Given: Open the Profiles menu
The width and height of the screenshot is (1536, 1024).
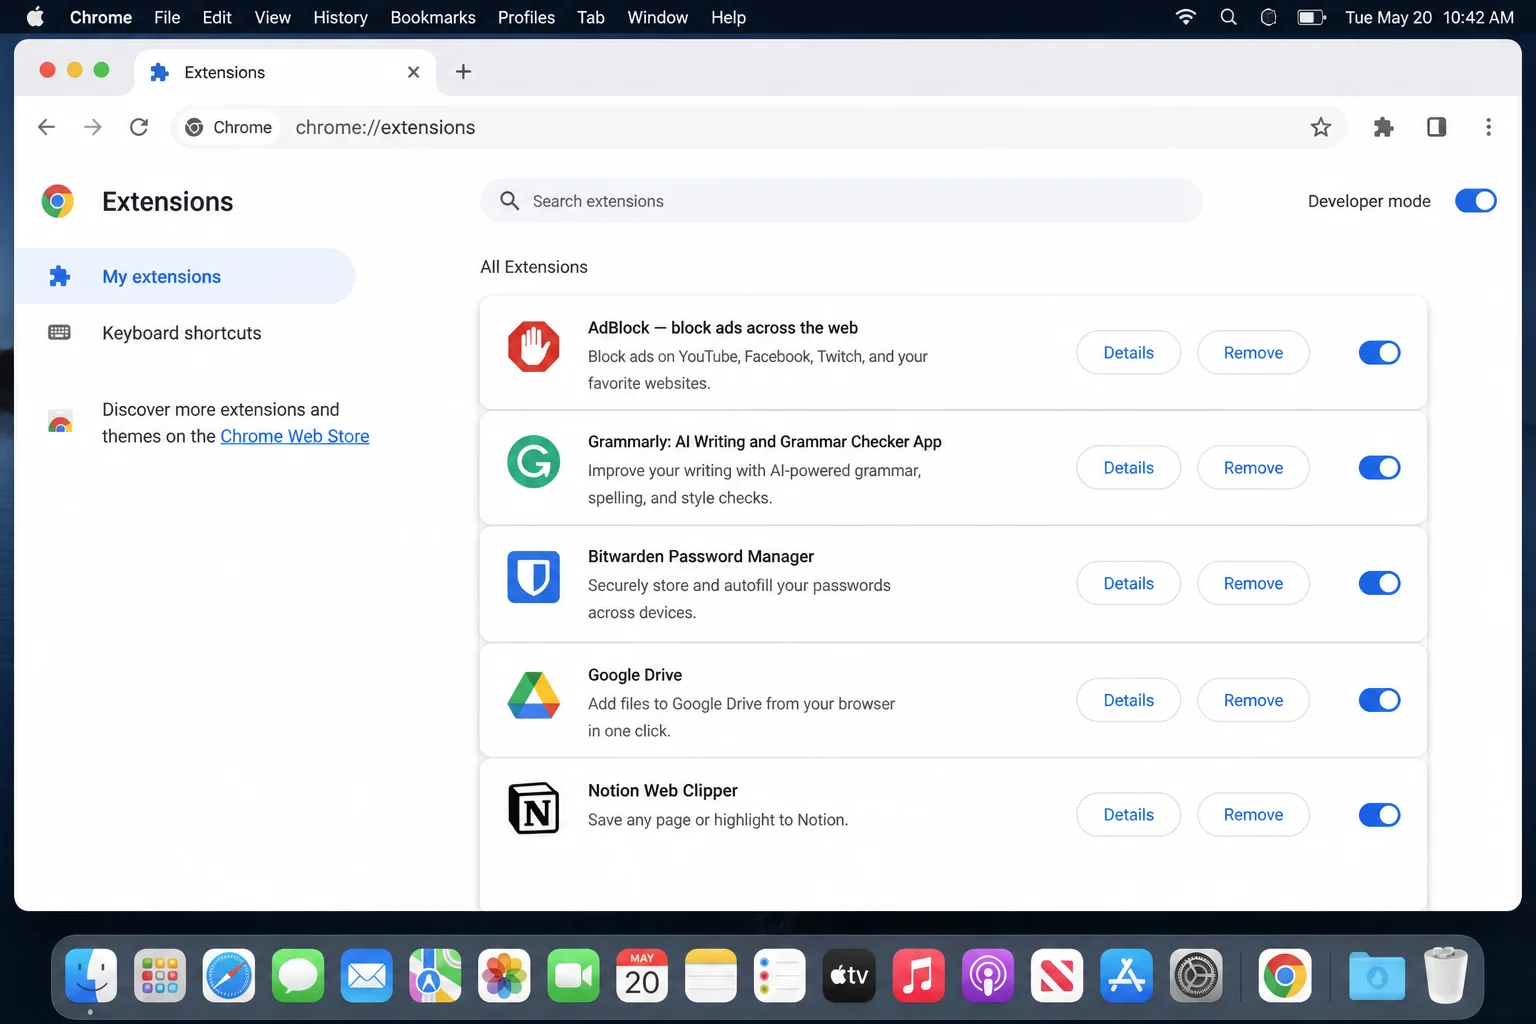Looking at the screenshot, I should pyautogui.click(x=526, y=17).
